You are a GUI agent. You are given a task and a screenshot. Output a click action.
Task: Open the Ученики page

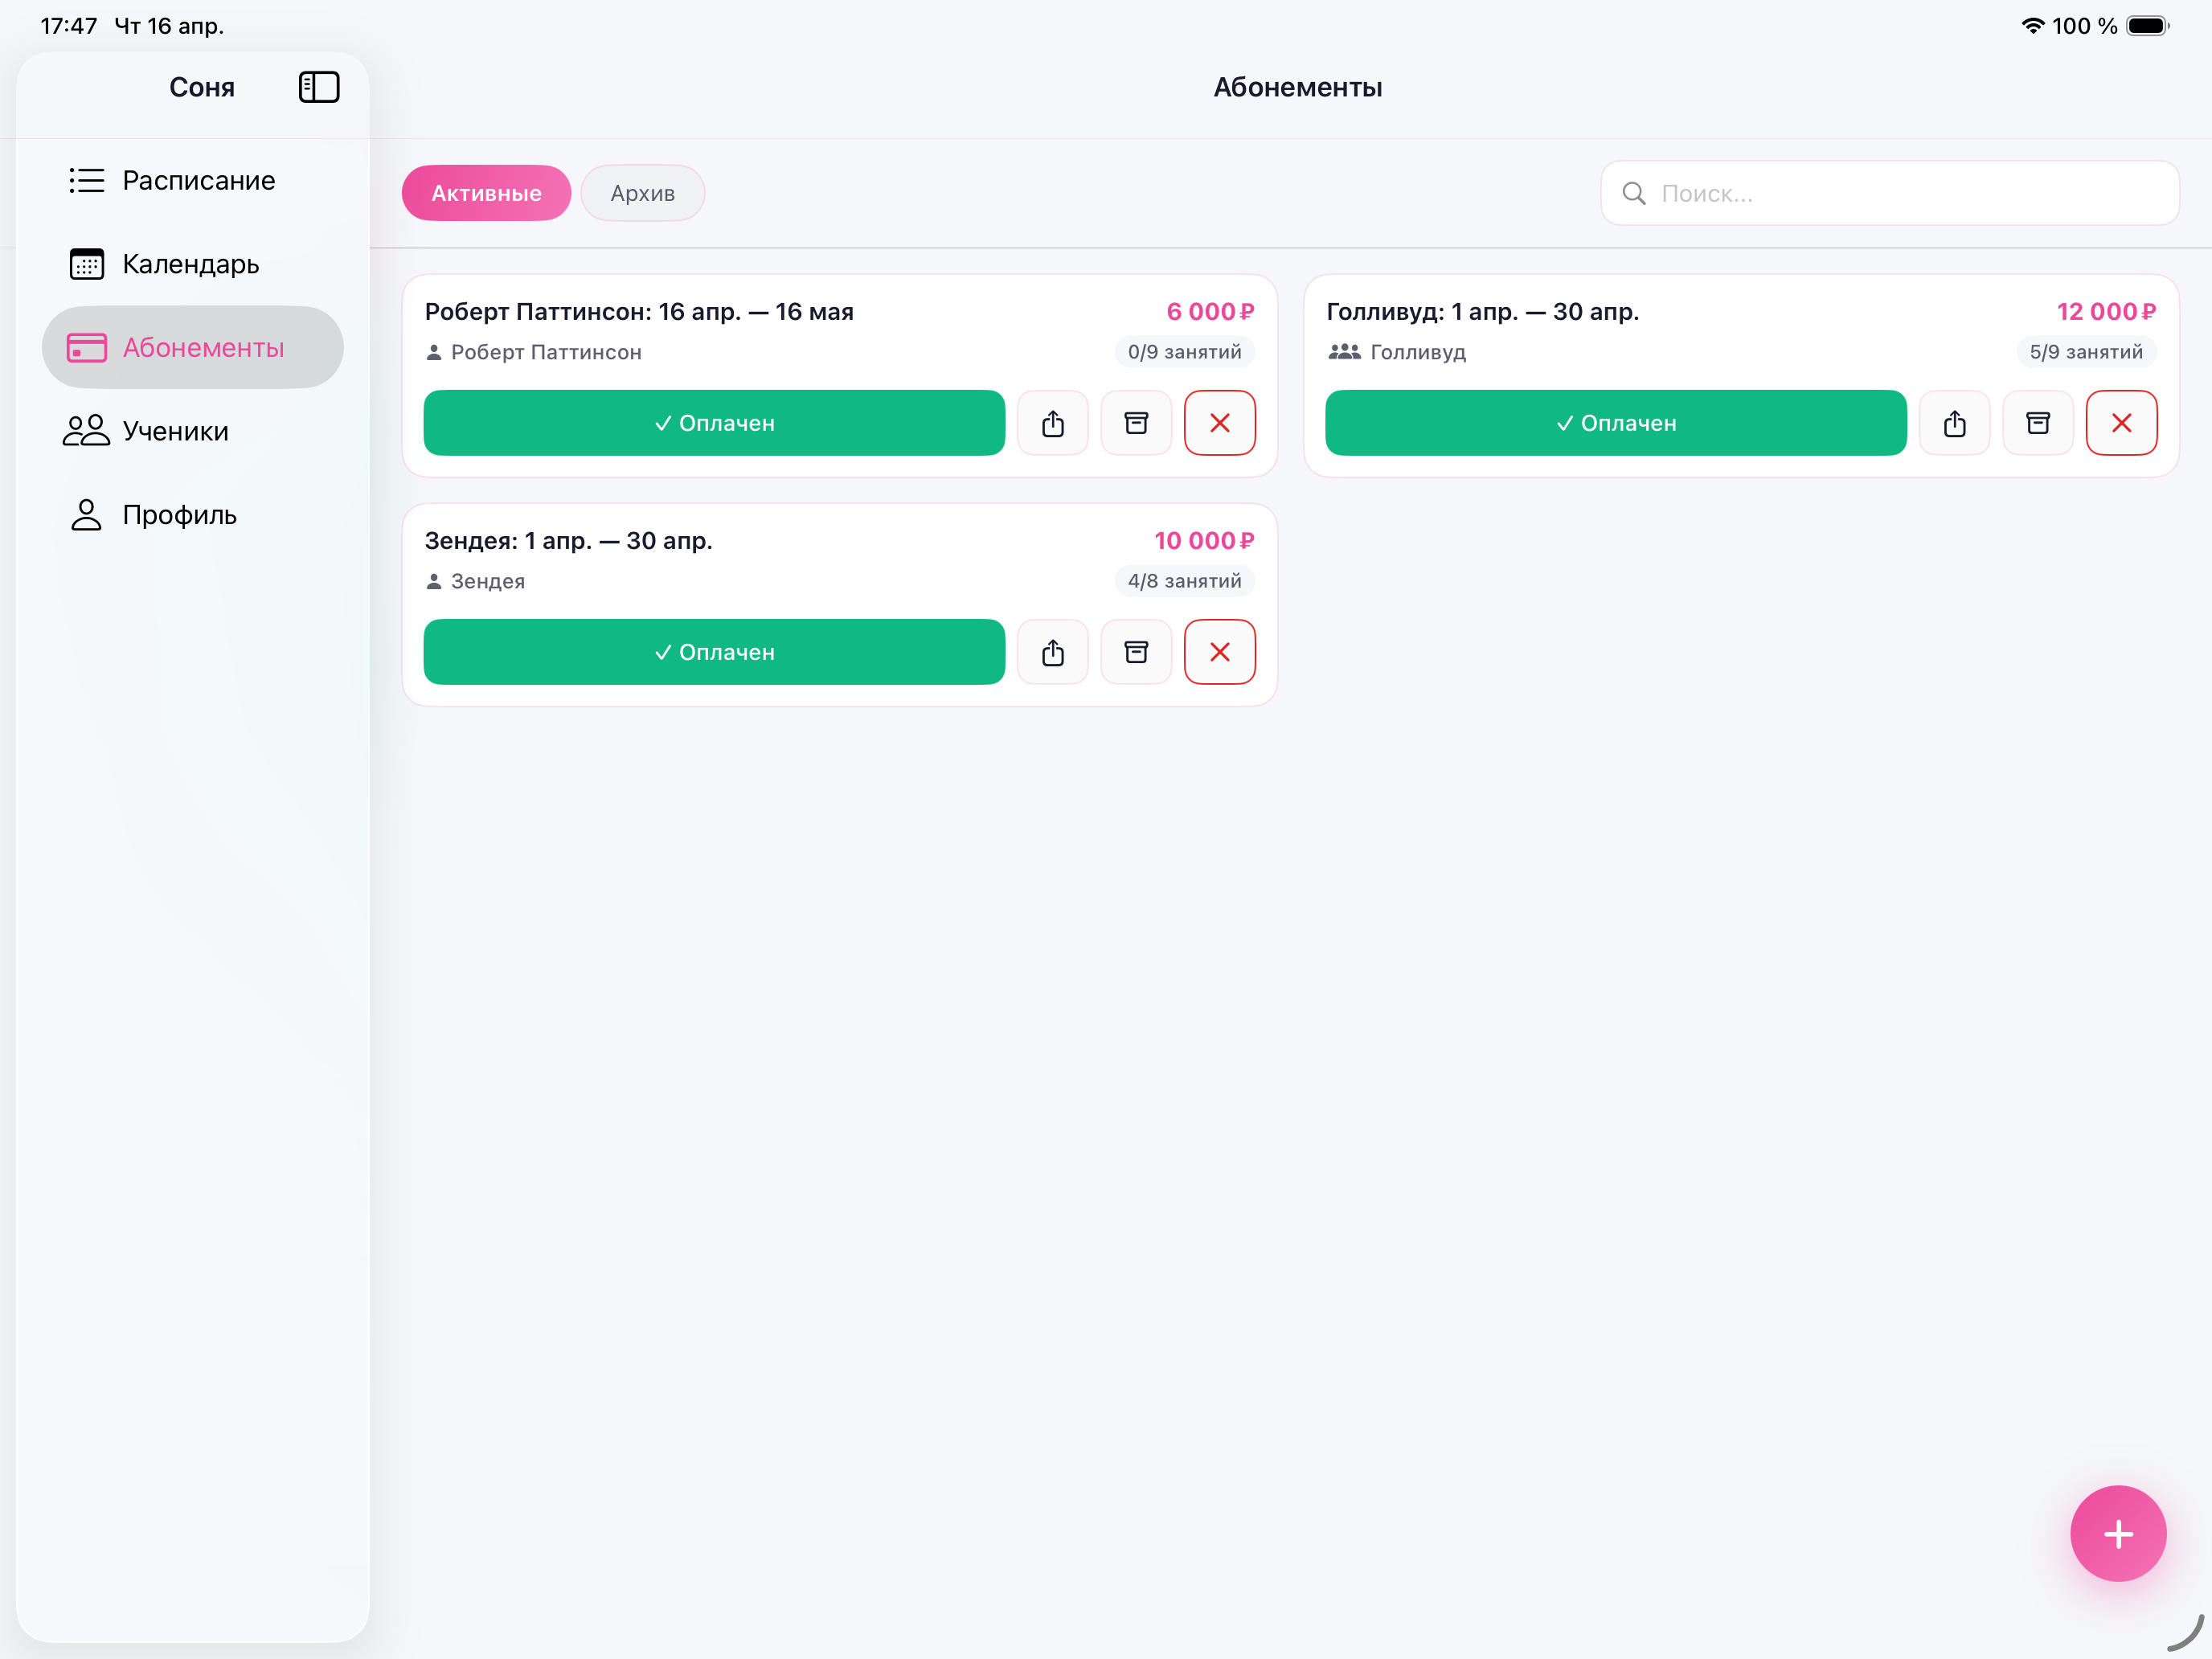(x=175, y=431)
